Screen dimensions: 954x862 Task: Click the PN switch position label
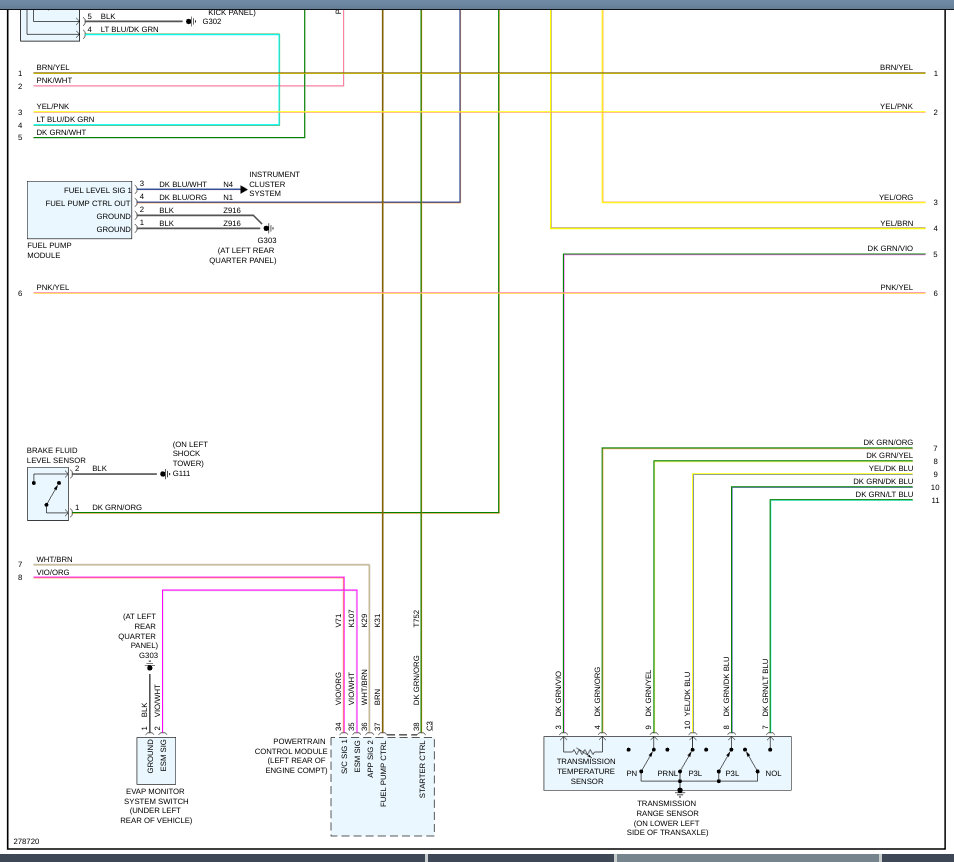(632, 773)
